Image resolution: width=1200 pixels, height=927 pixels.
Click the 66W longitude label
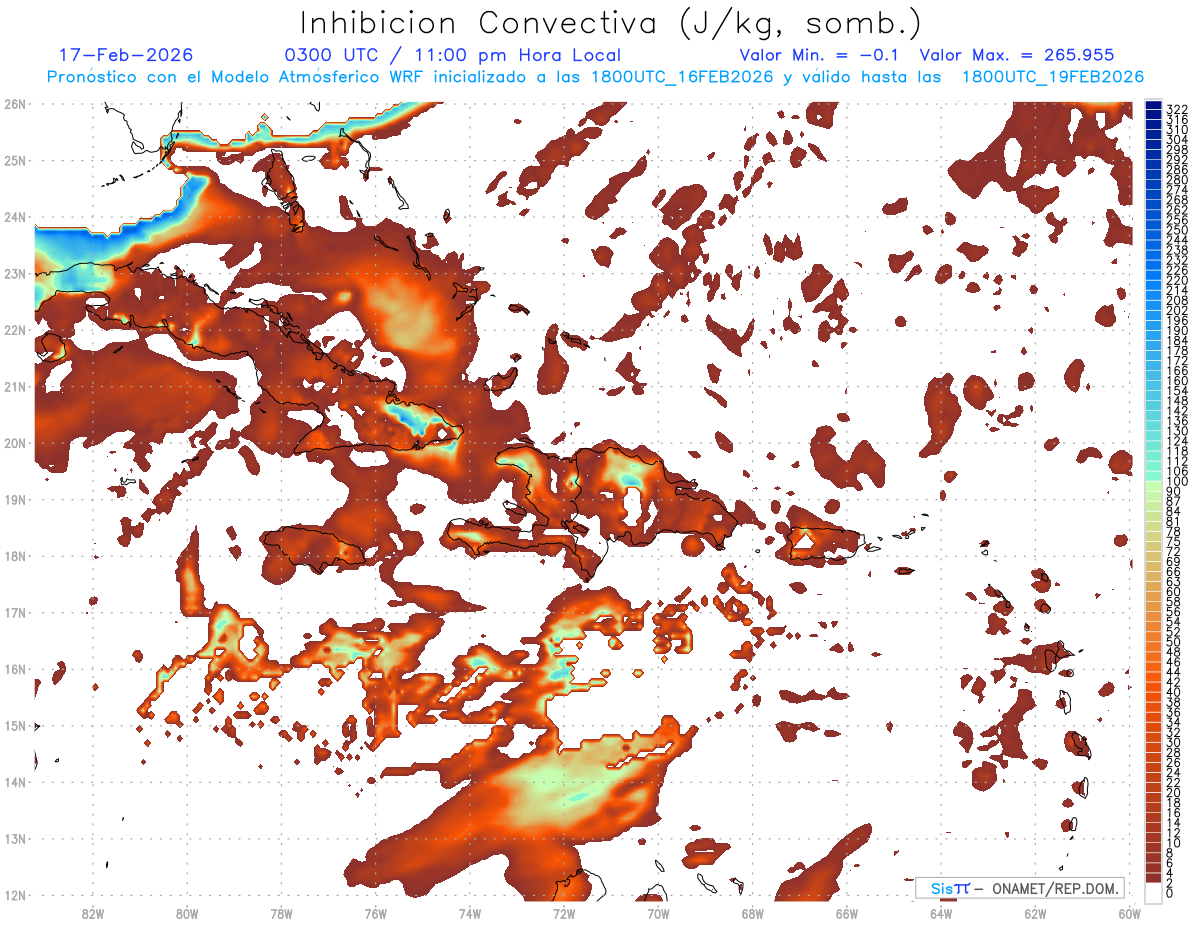click(x=847, y=913)
